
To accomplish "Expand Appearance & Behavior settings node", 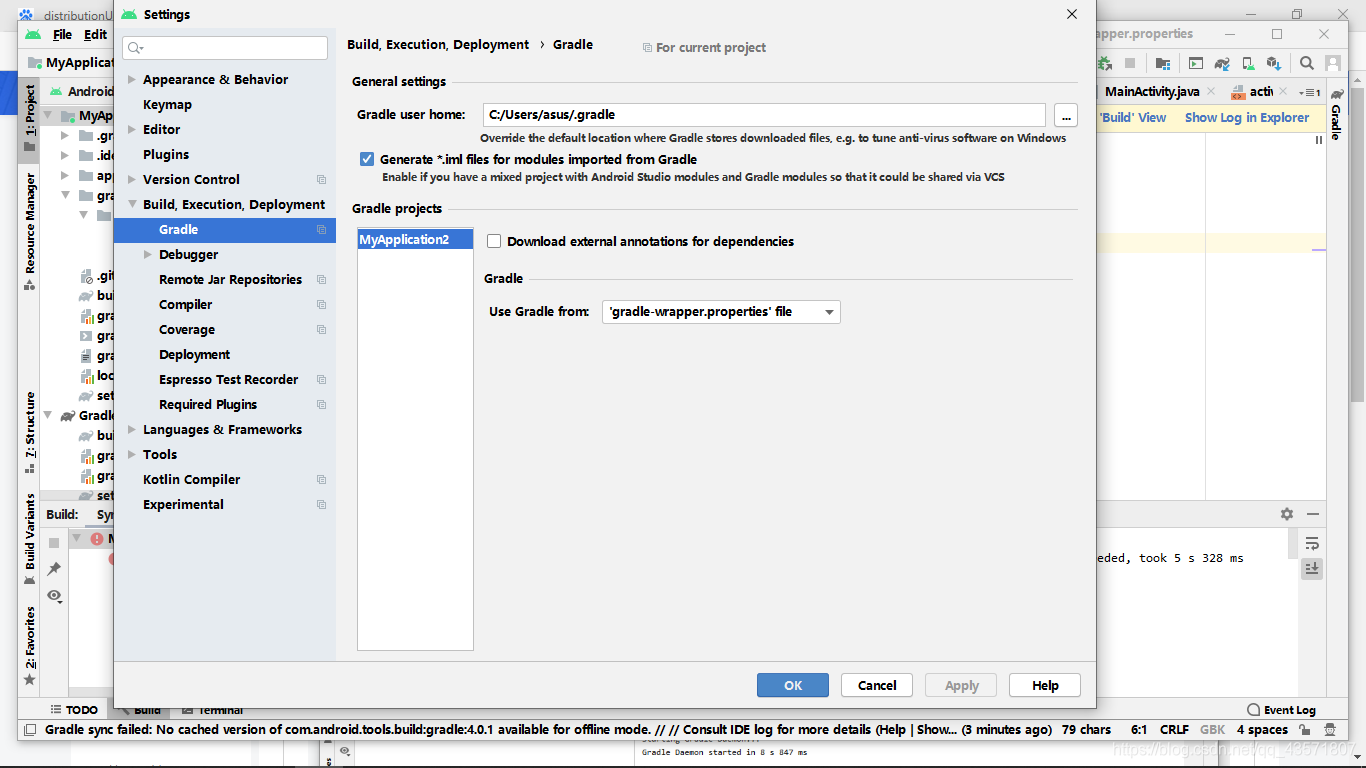I will pos(132,79).
